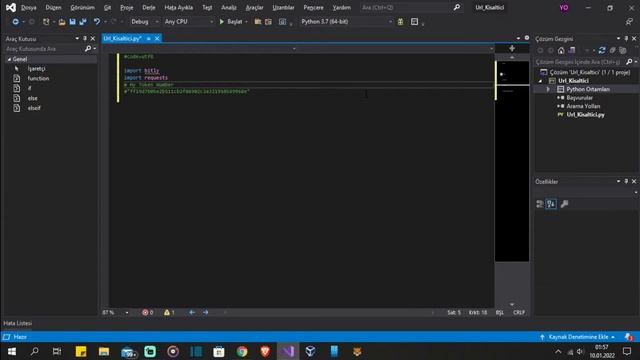Select the Url_Kisaltici.py editor tab
Viewport: 640px width, 360px height.
(122, 38)
